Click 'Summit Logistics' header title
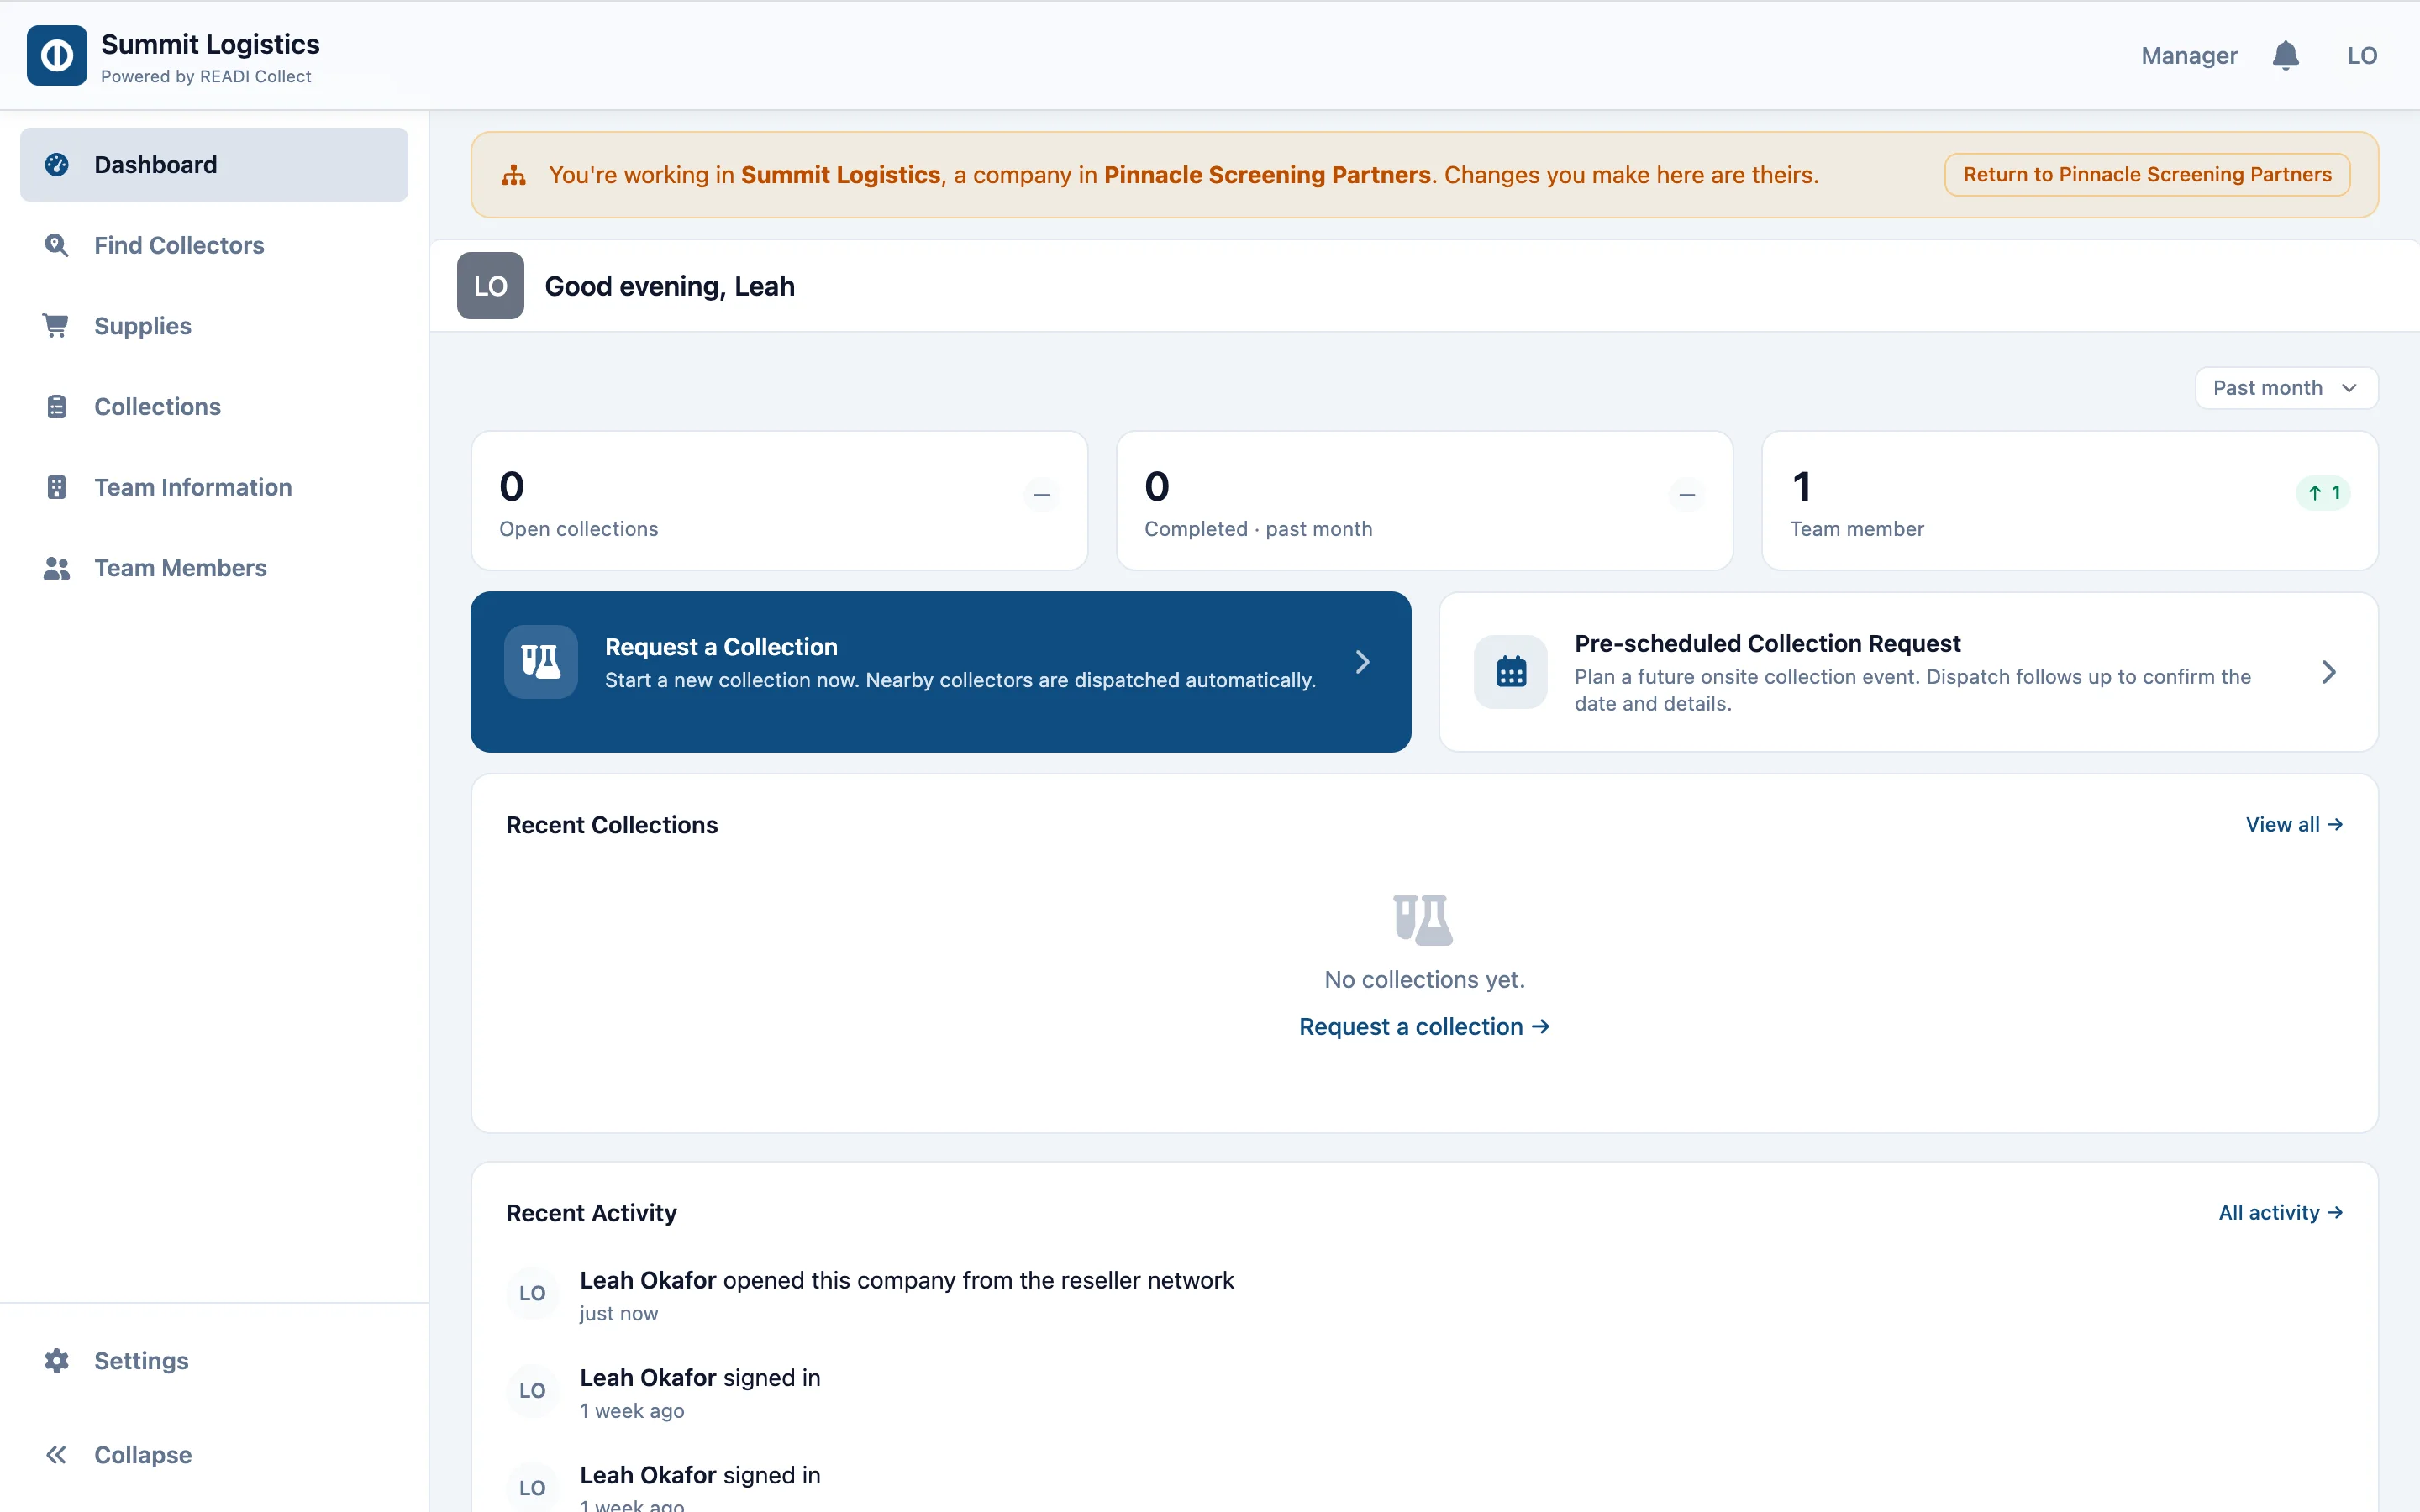Image resolution: width=2420 pixels, height=1512 pixels. coord(210,44)
